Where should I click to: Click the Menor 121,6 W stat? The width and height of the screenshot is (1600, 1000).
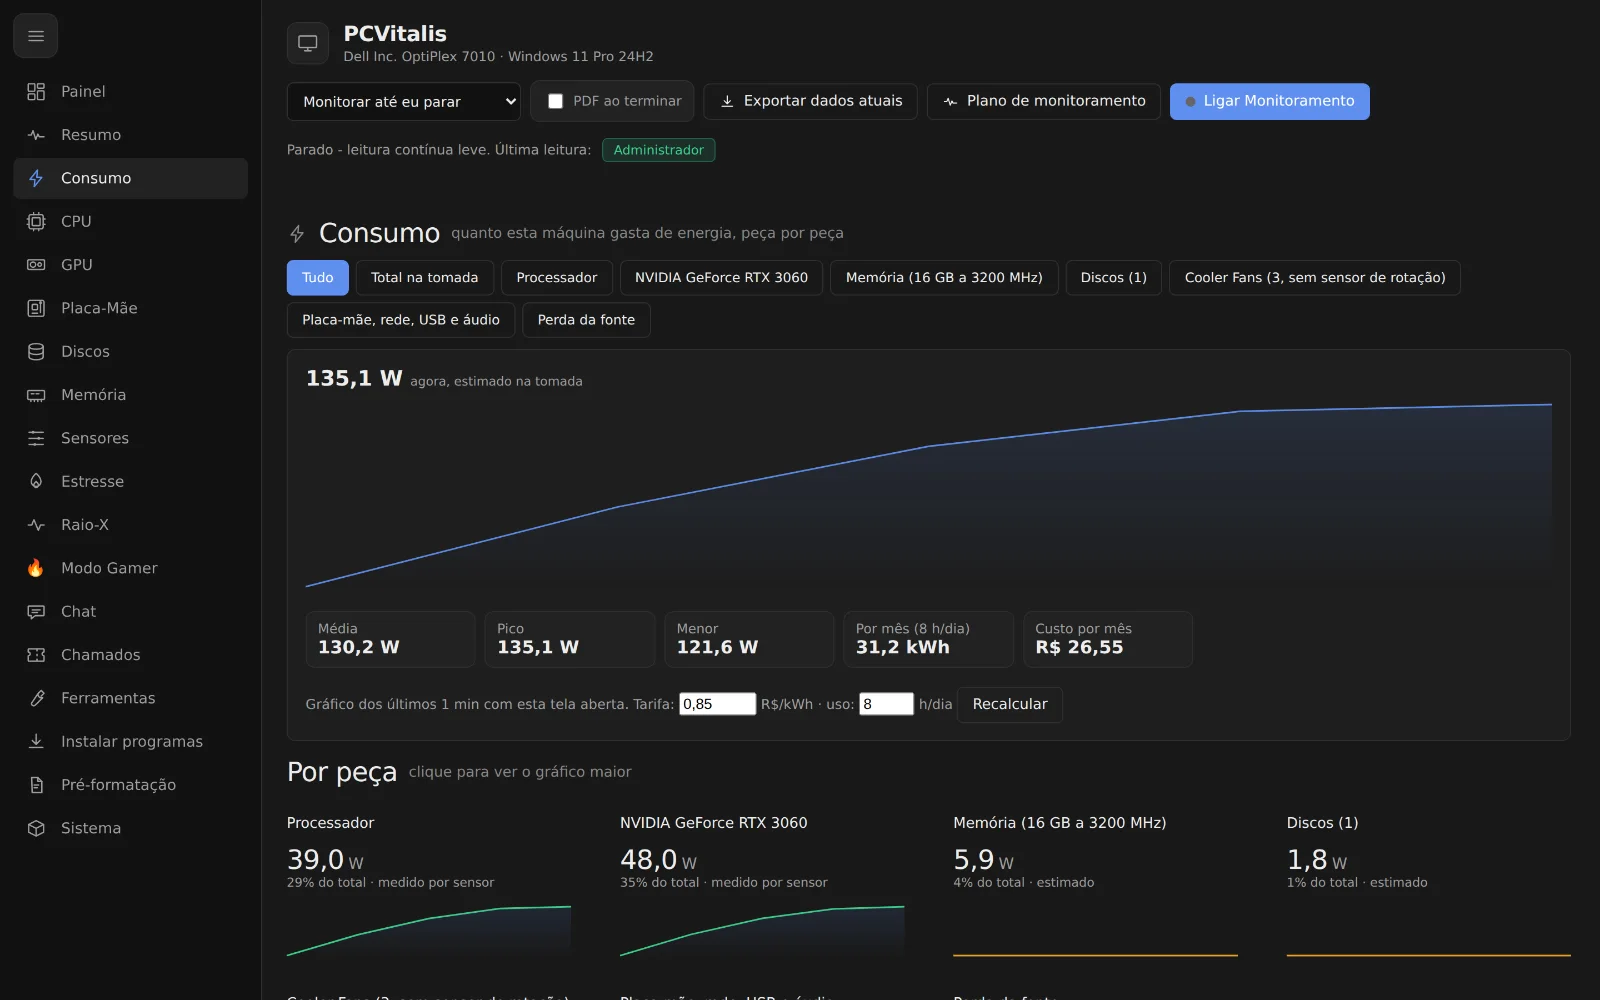coord(749,639)
